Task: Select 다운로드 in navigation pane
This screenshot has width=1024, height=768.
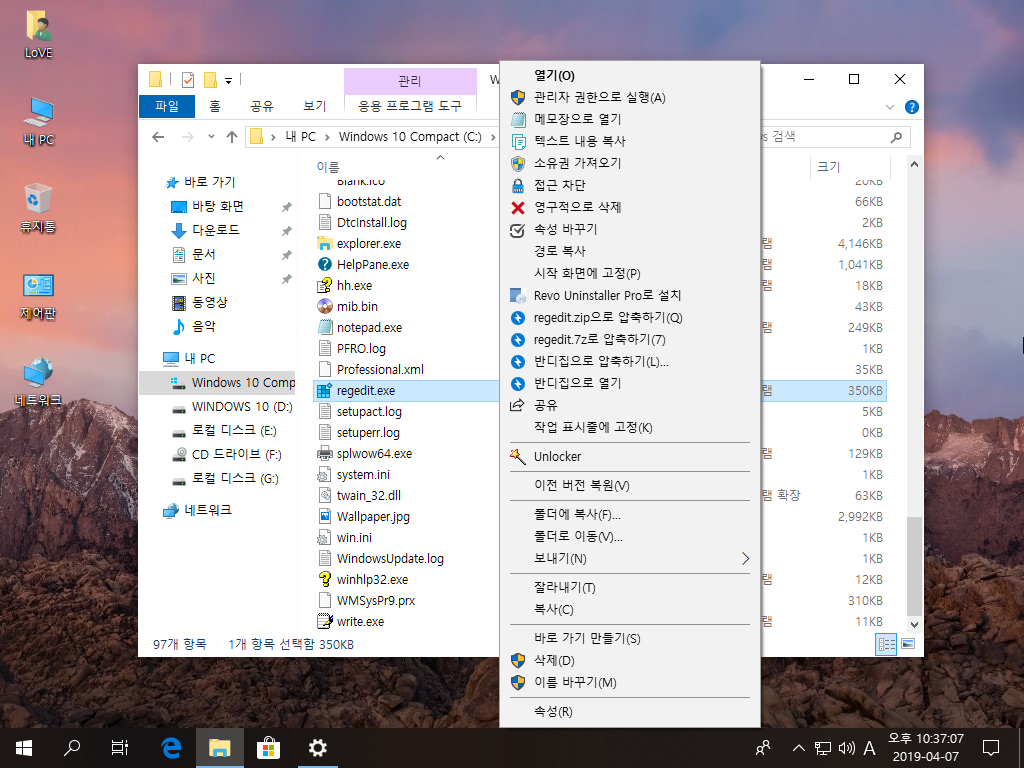Action: (216, 230)
